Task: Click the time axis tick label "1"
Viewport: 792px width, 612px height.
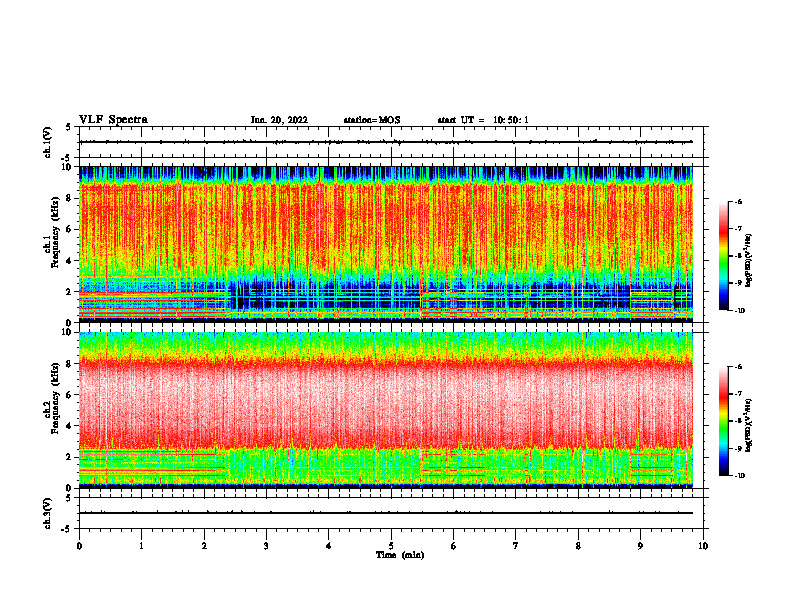Action: click(x=141, y=546)
